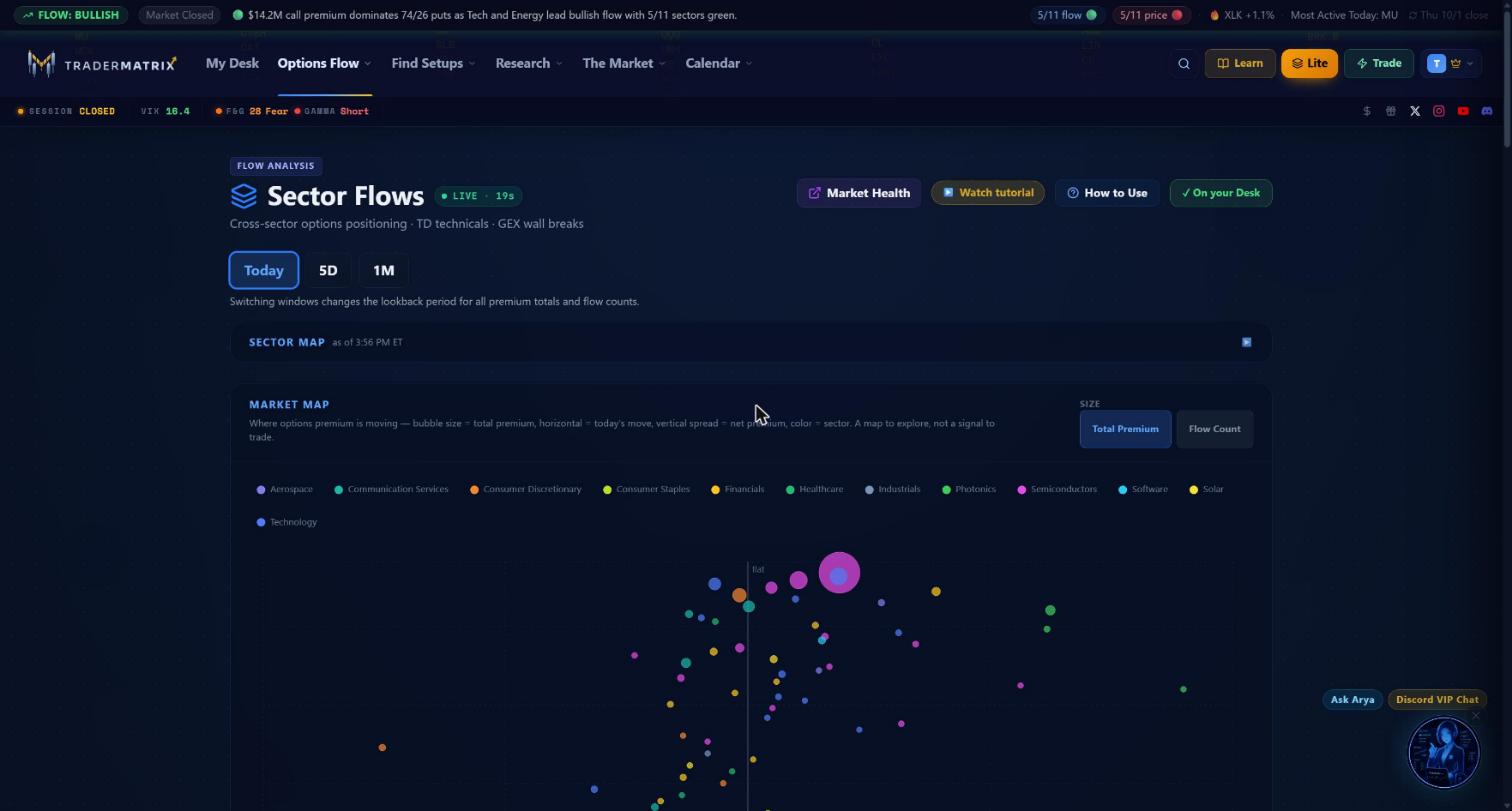Screen dimensions: 1512x811
Task: Click the Semiconductors legend swatch
Action: click(1022, 490)
